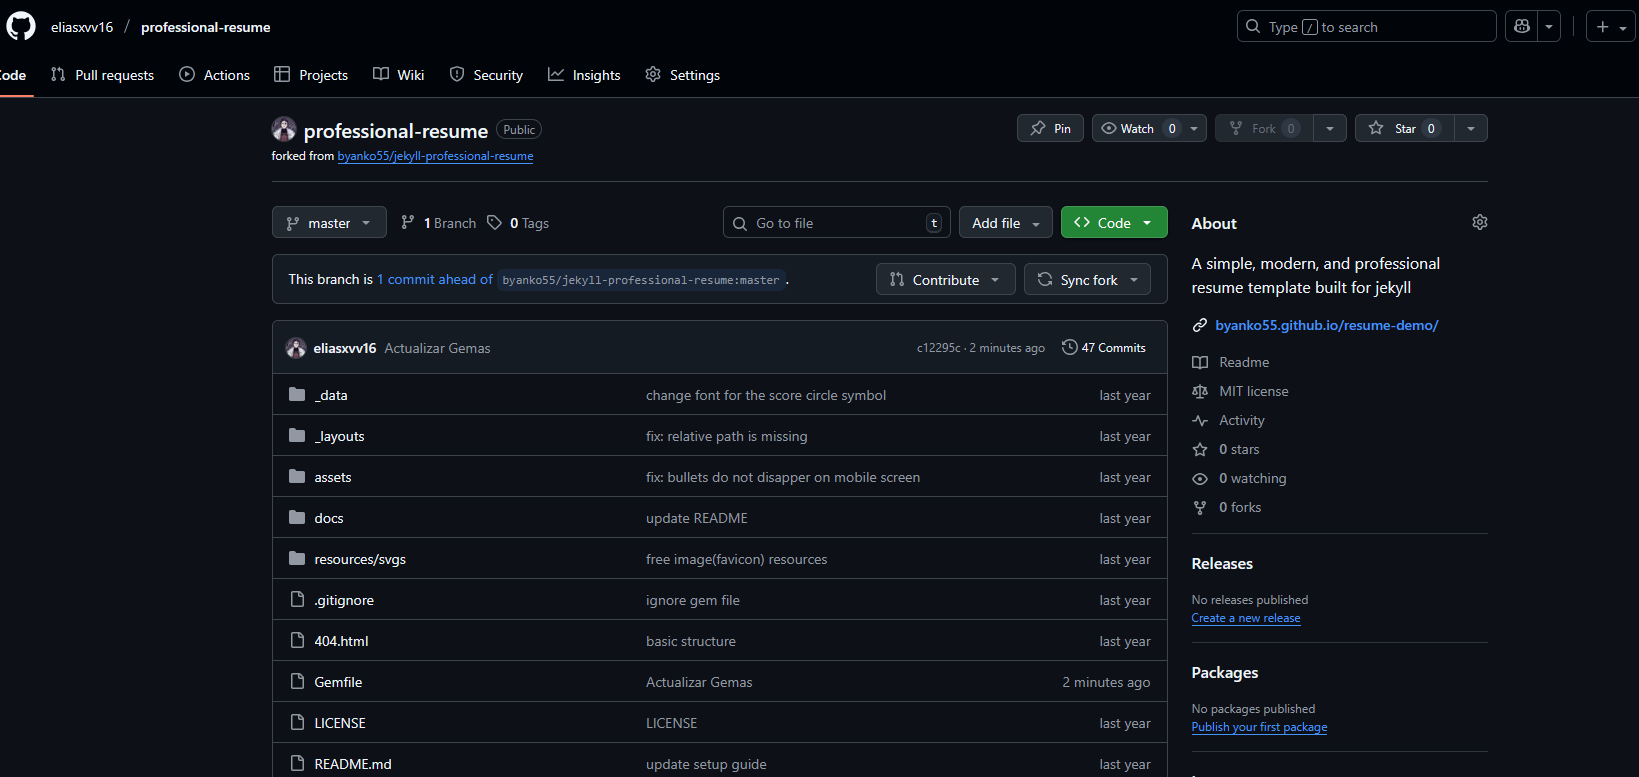Click the Copilot icon in header
This screenshot has width=1639, height=777.
tap(1521, 27)
